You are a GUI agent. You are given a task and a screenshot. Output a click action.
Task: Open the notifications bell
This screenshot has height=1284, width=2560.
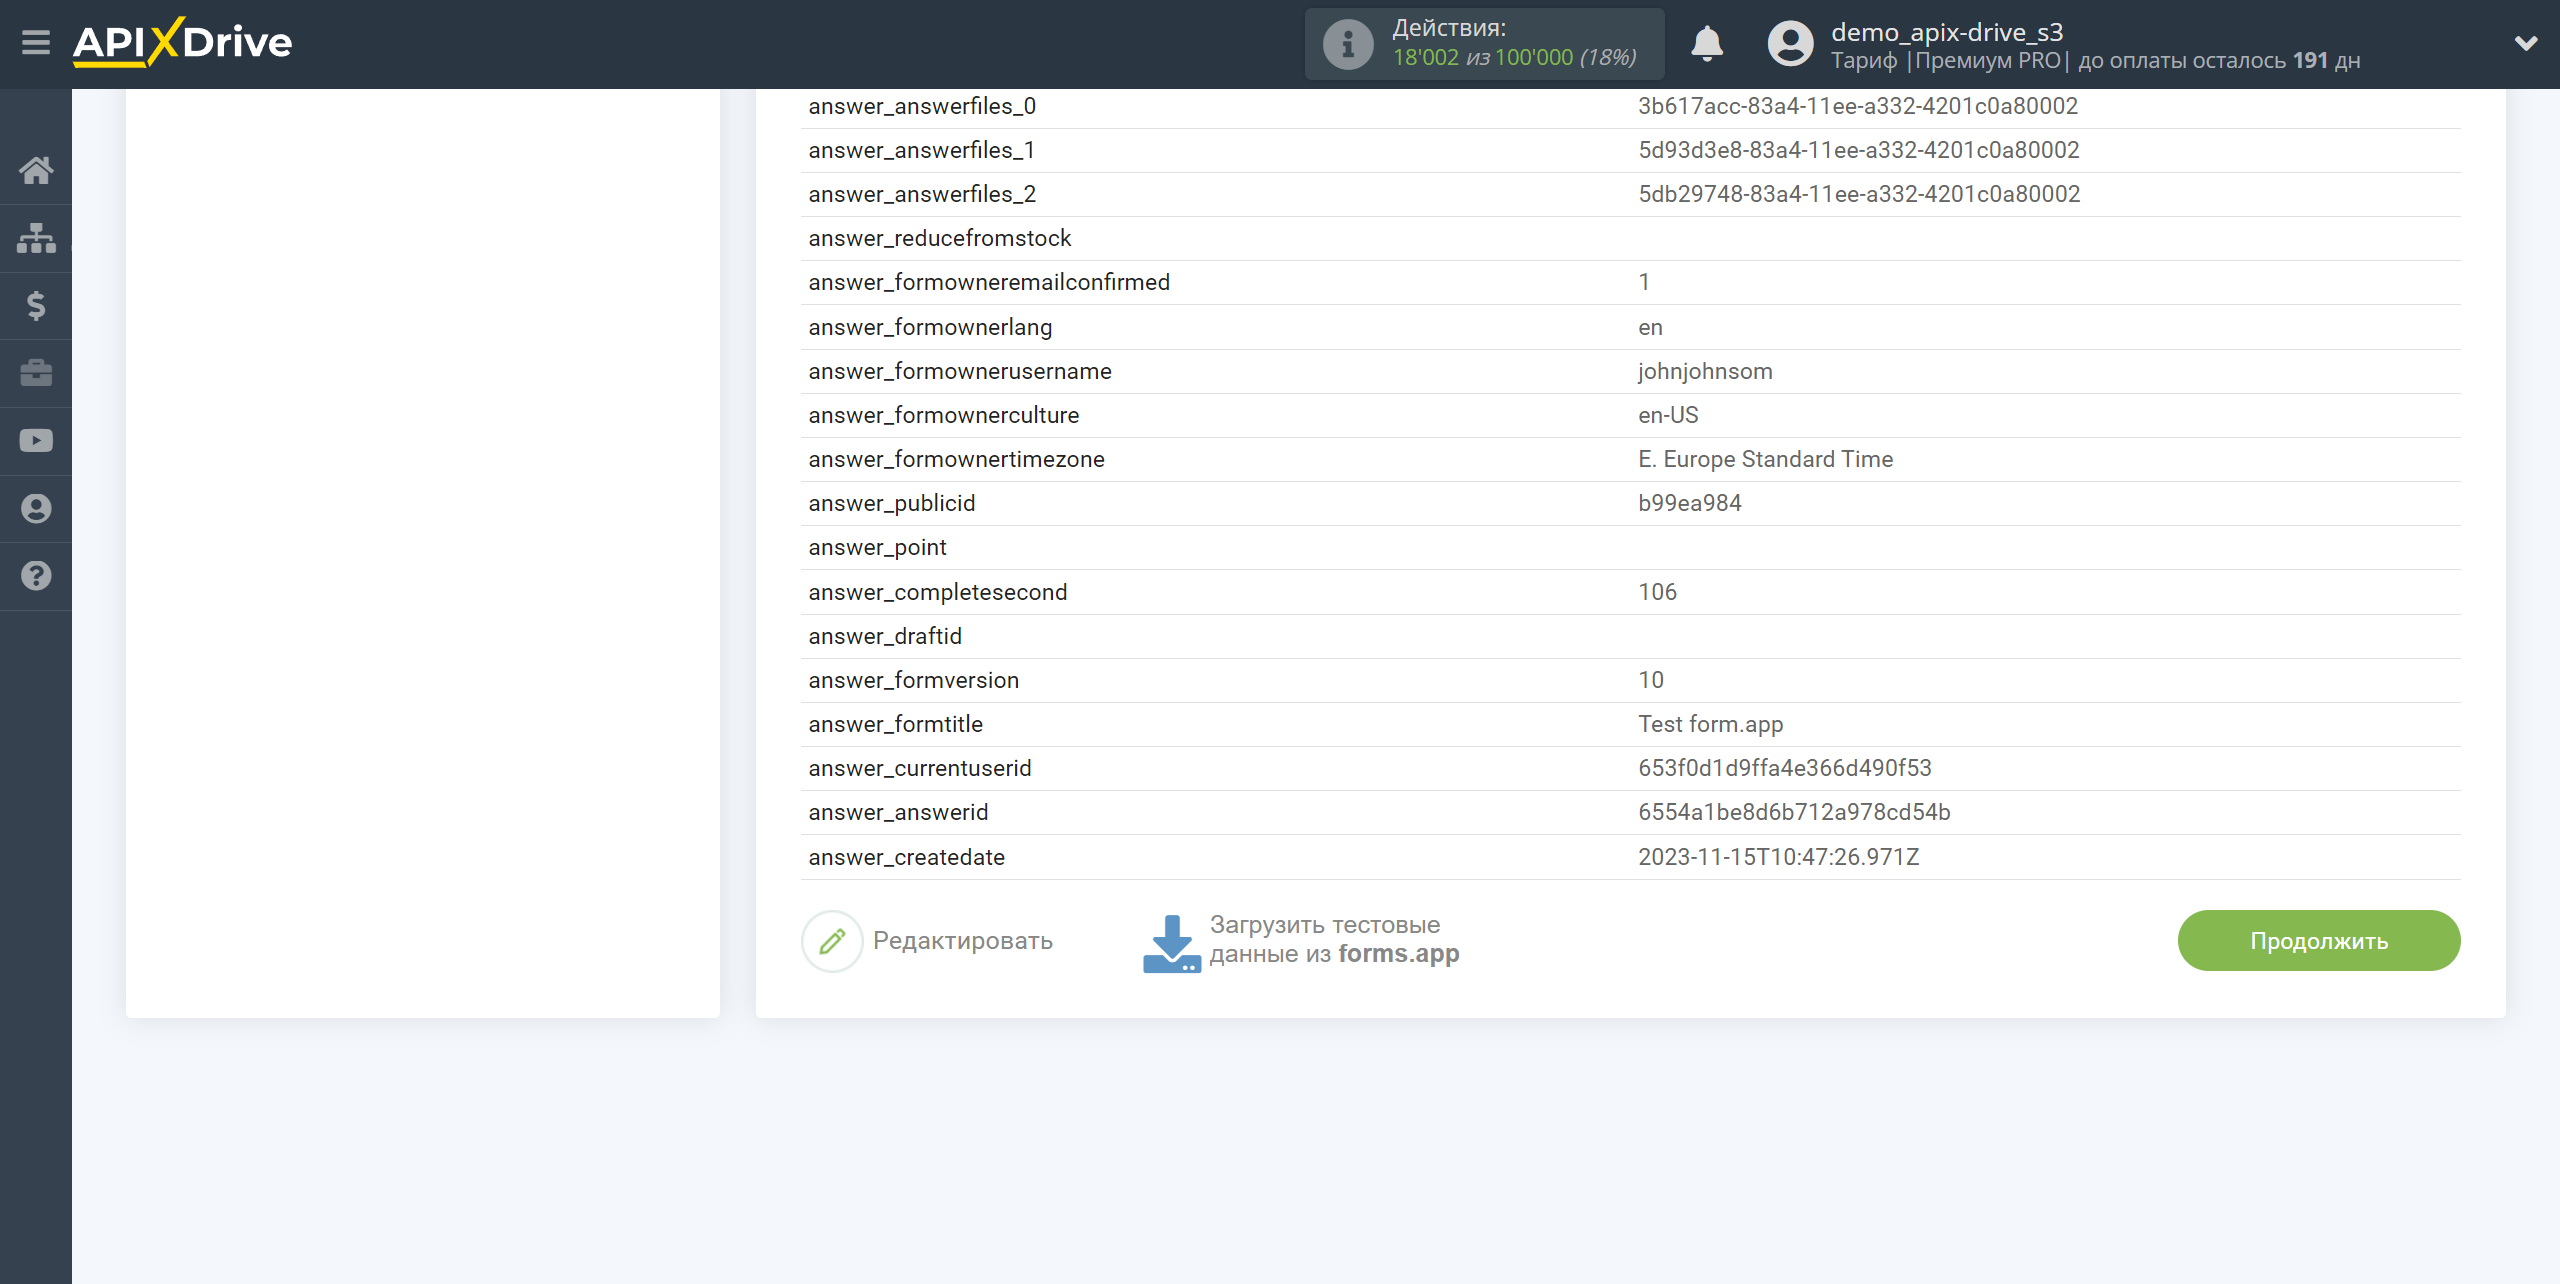[x=1707, y=44]
